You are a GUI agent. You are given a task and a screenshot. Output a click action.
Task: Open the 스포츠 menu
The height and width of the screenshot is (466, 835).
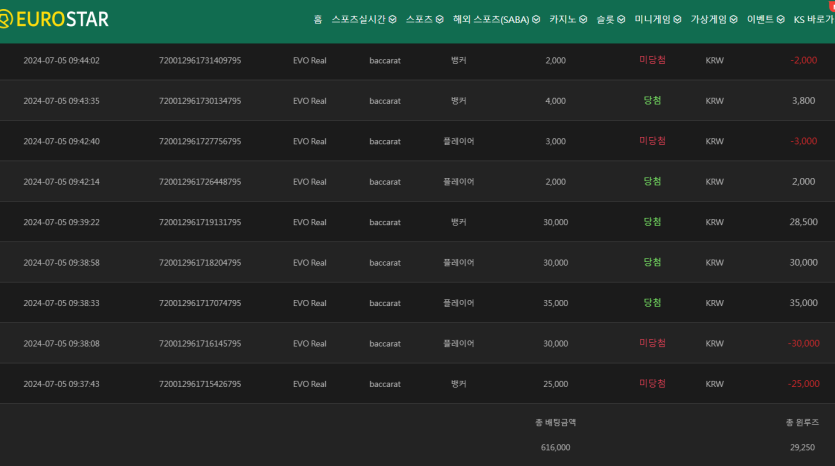click(x=420, y=20)
